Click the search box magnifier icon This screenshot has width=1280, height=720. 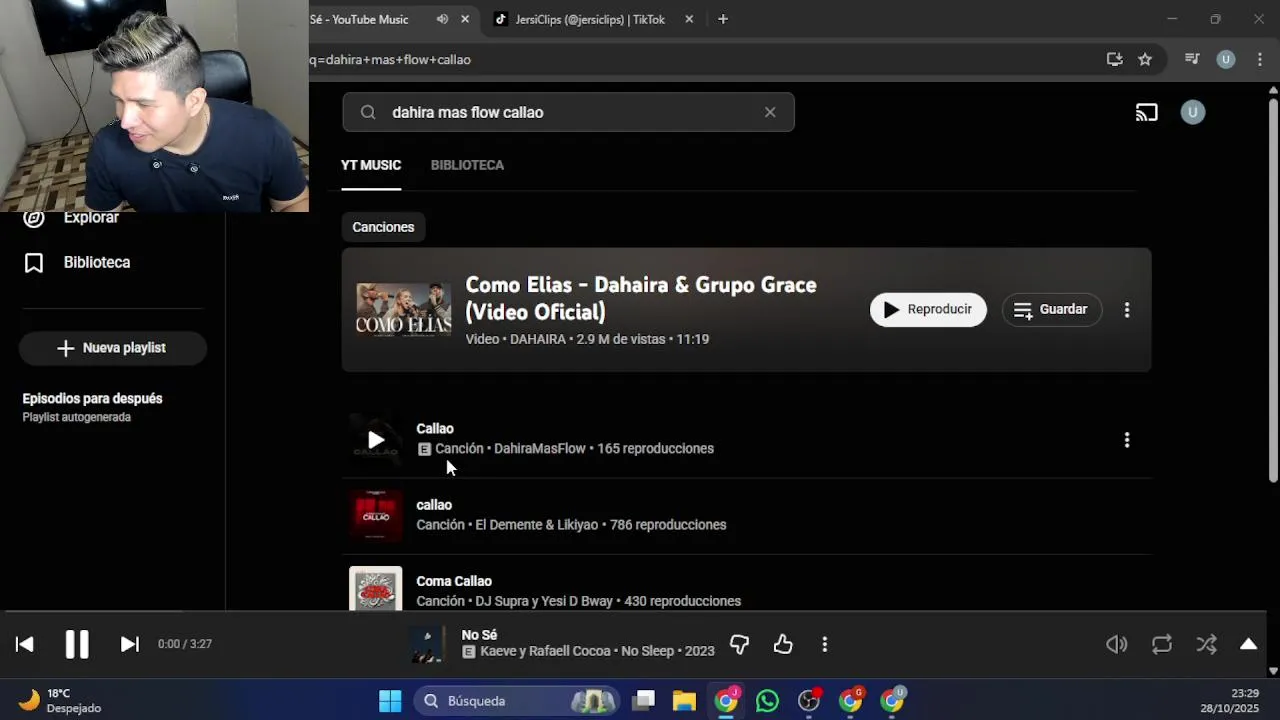[368, 112]
